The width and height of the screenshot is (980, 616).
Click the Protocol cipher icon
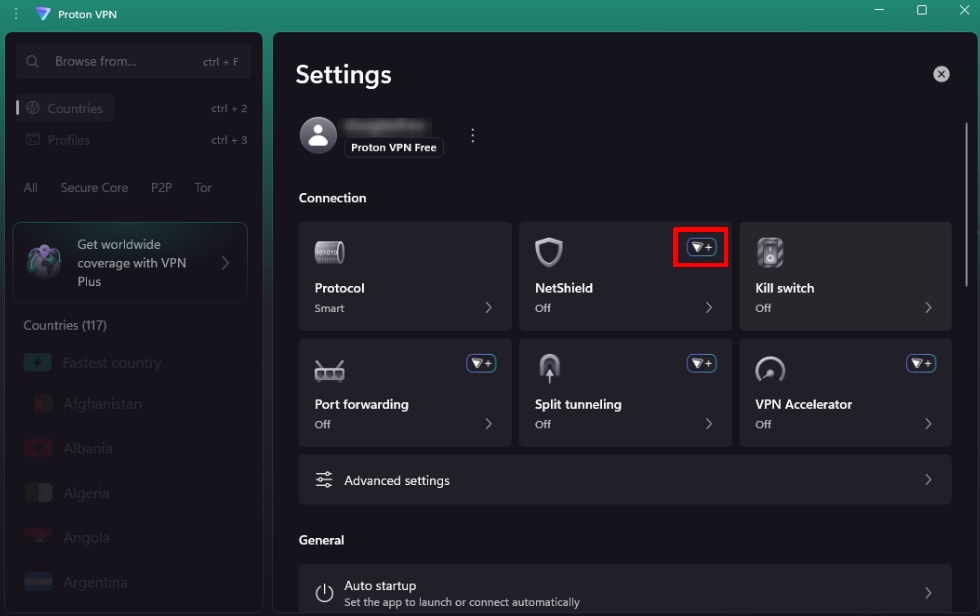tap(329, 252)
